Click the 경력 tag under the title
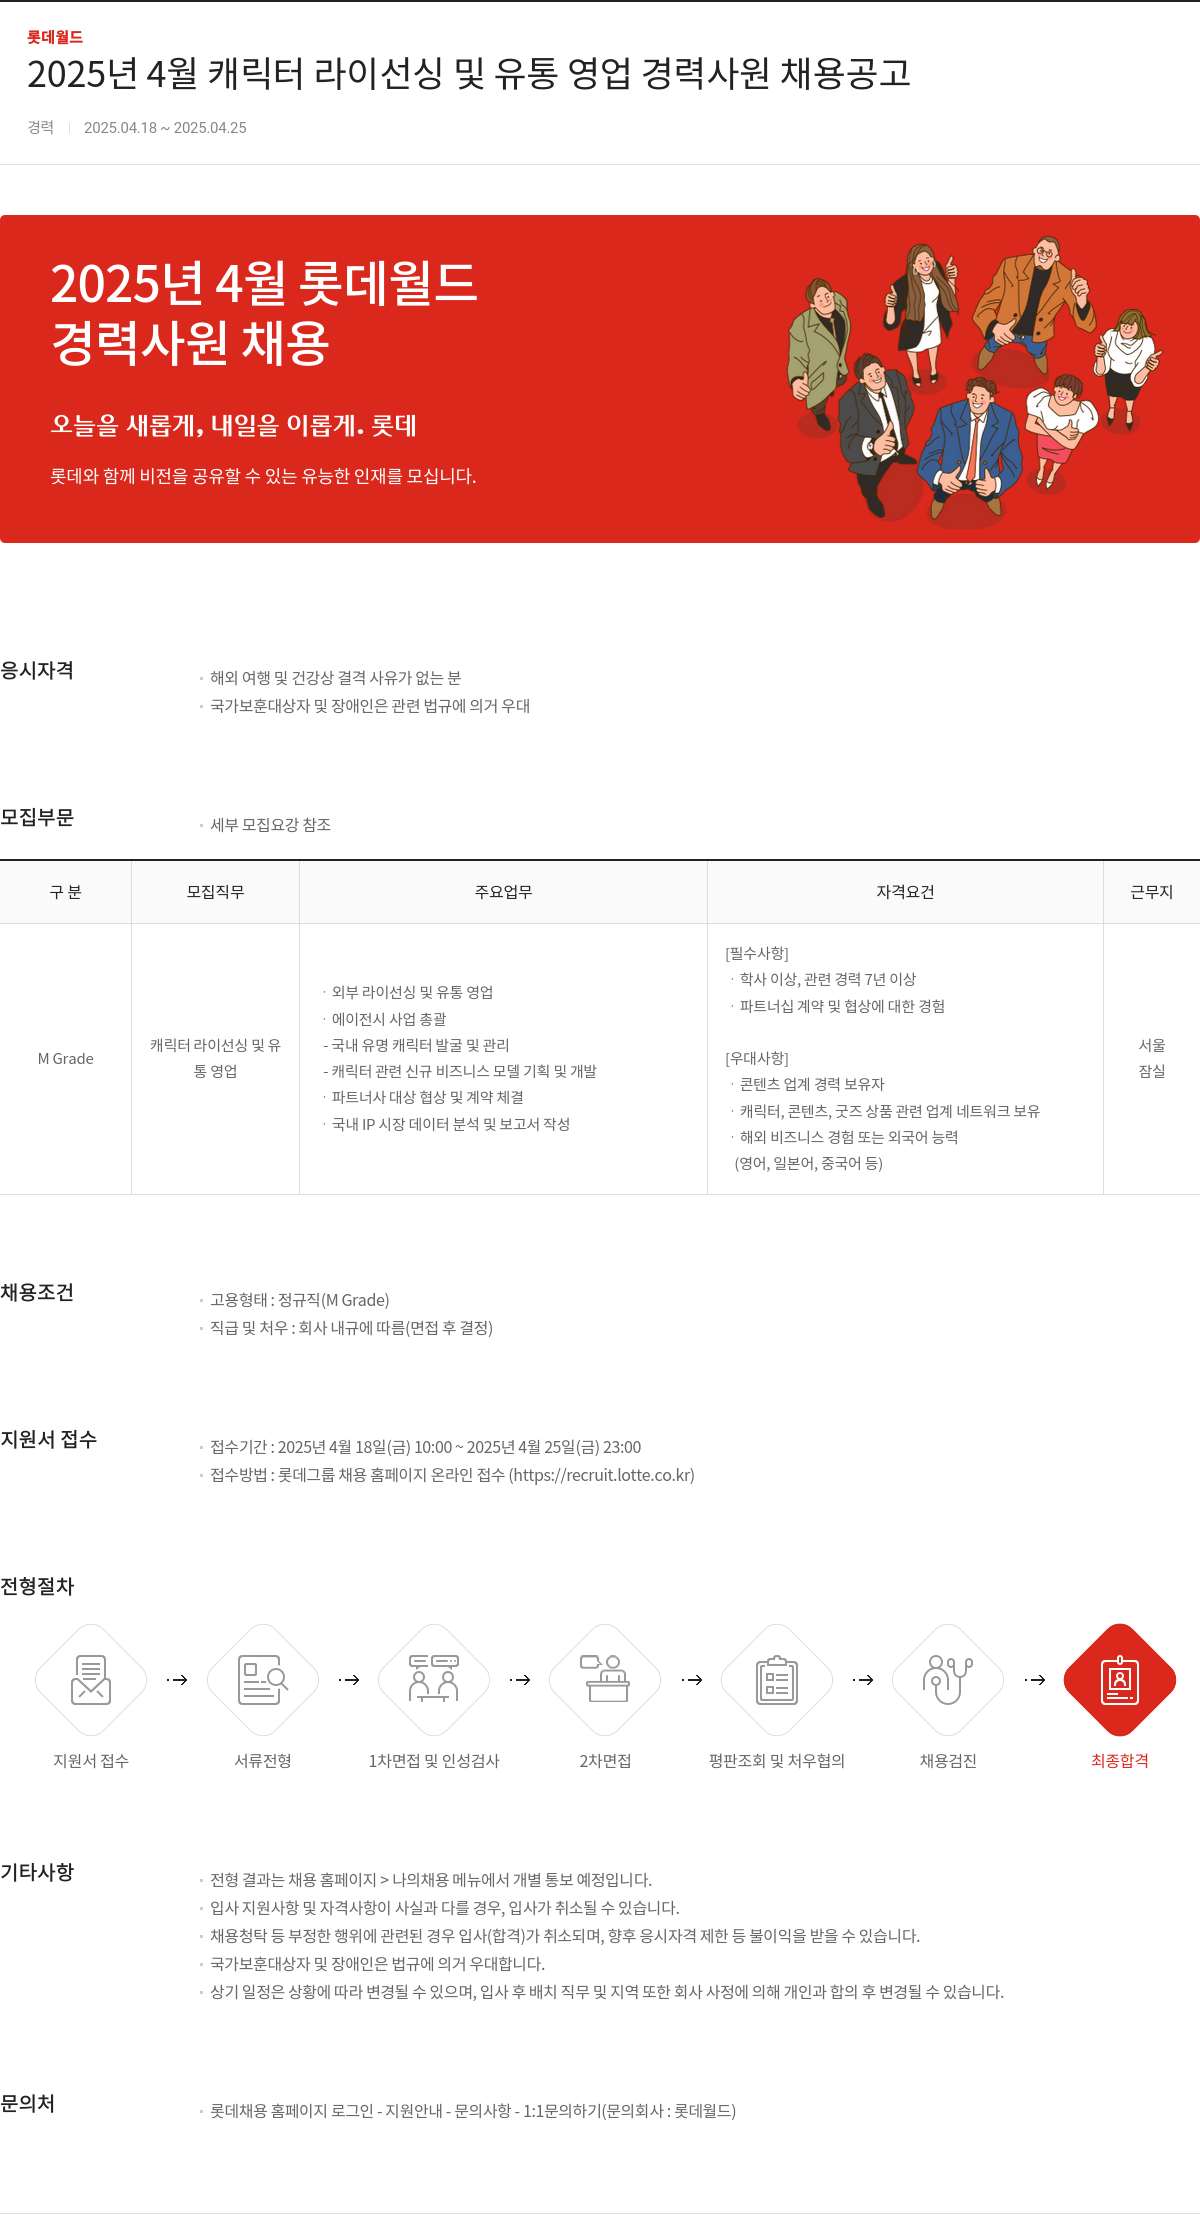Viewport: 1200px width, 2215px height. [x=41, y=127]
